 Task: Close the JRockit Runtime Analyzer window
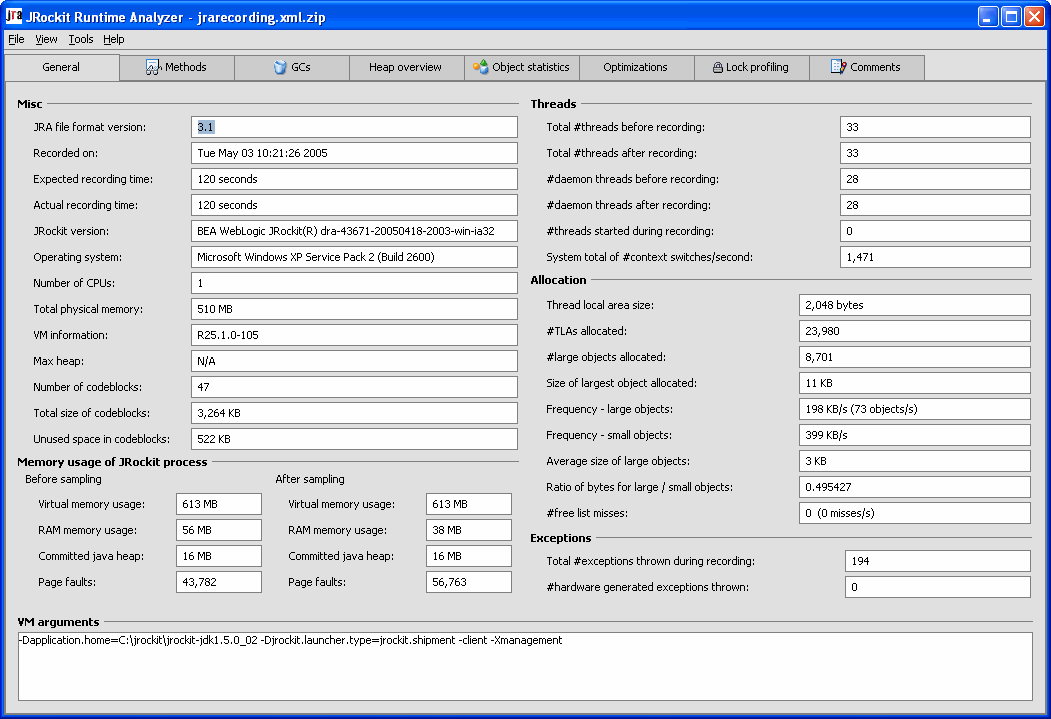pos(1034,17)
